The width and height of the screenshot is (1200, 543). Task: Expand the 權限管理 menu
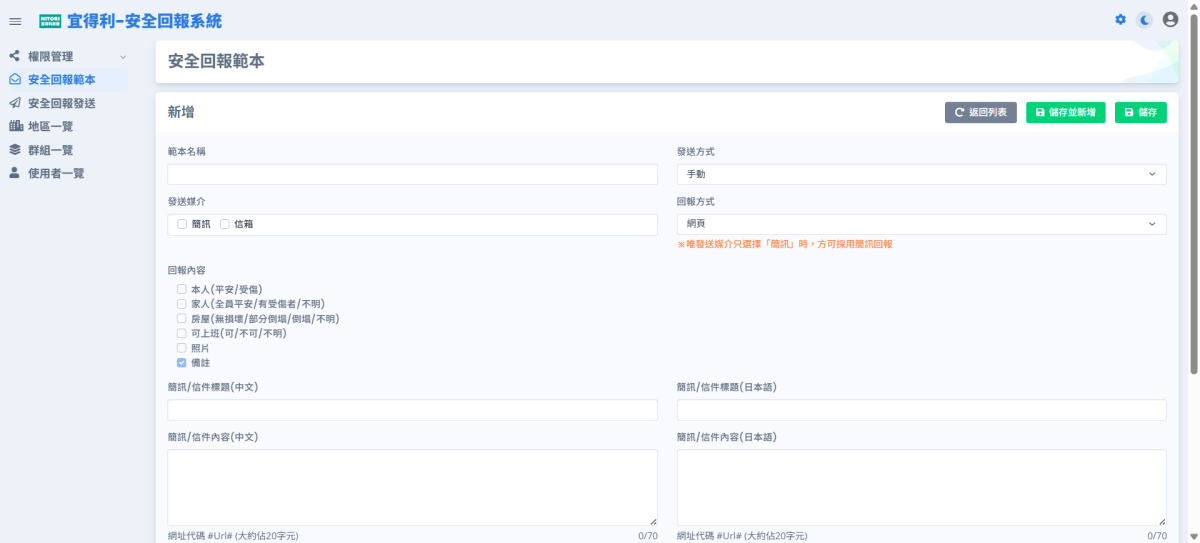pyautogui.click(x=66, y=57)
